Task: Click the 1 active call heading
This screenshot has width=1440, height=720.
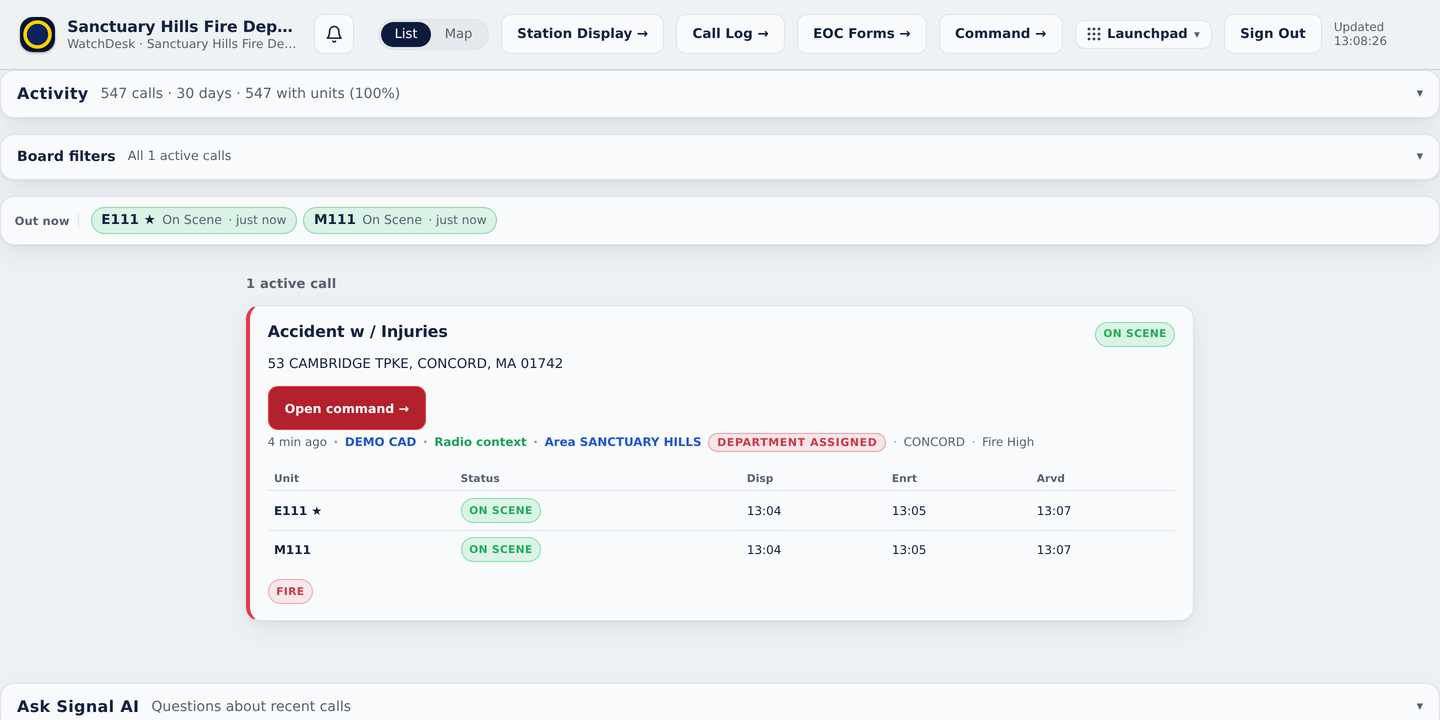Action: (x=291, y=284)
